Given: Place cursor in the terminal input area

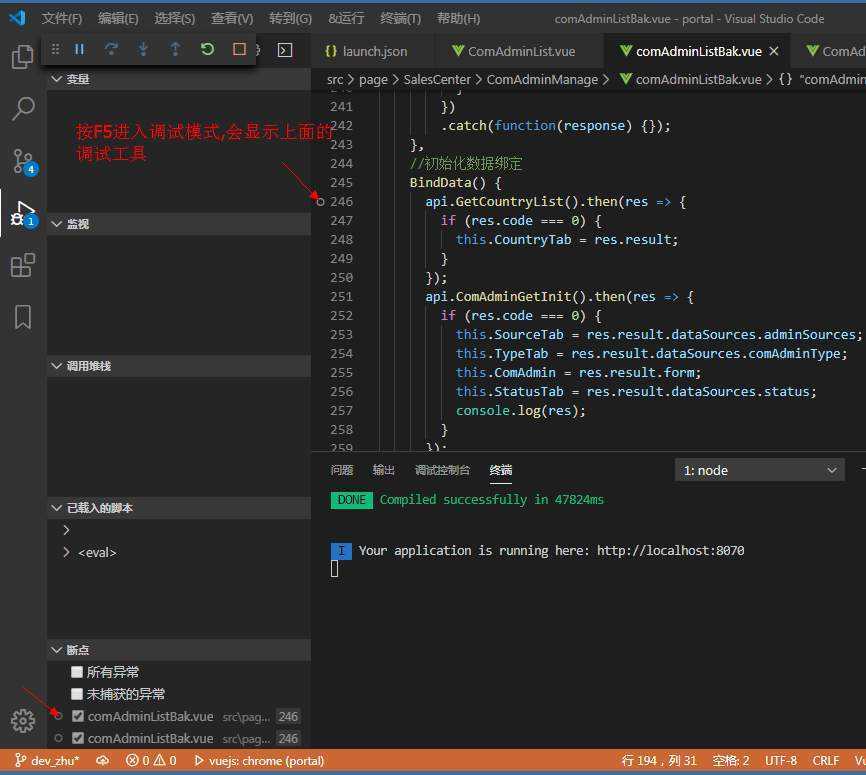Looking at the screenshot, I should click(x=335, y=569).
